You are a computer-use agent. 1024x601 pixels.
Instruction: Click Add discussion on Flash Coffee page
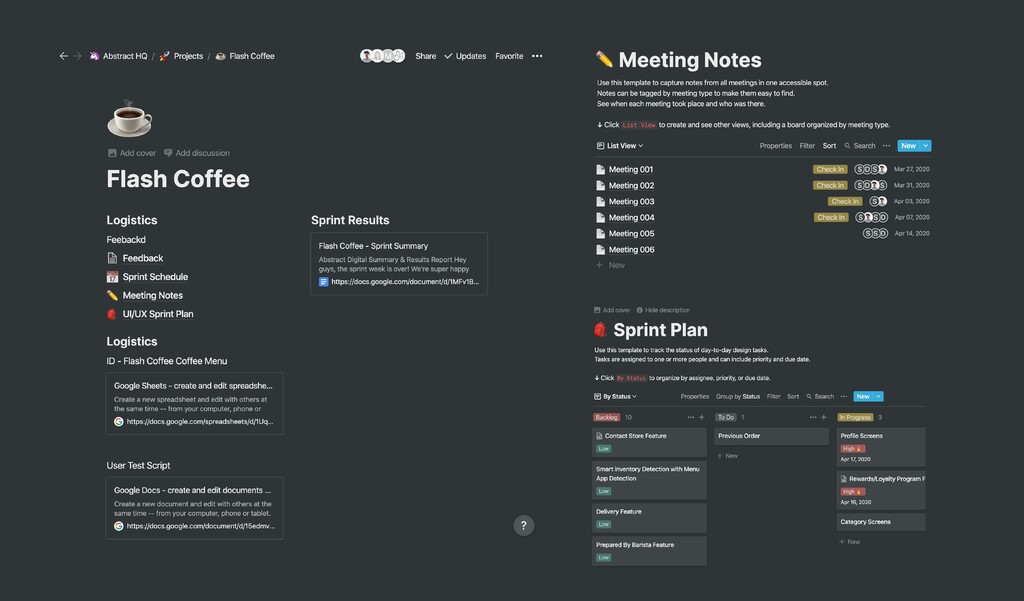click(x=197, y=153)
